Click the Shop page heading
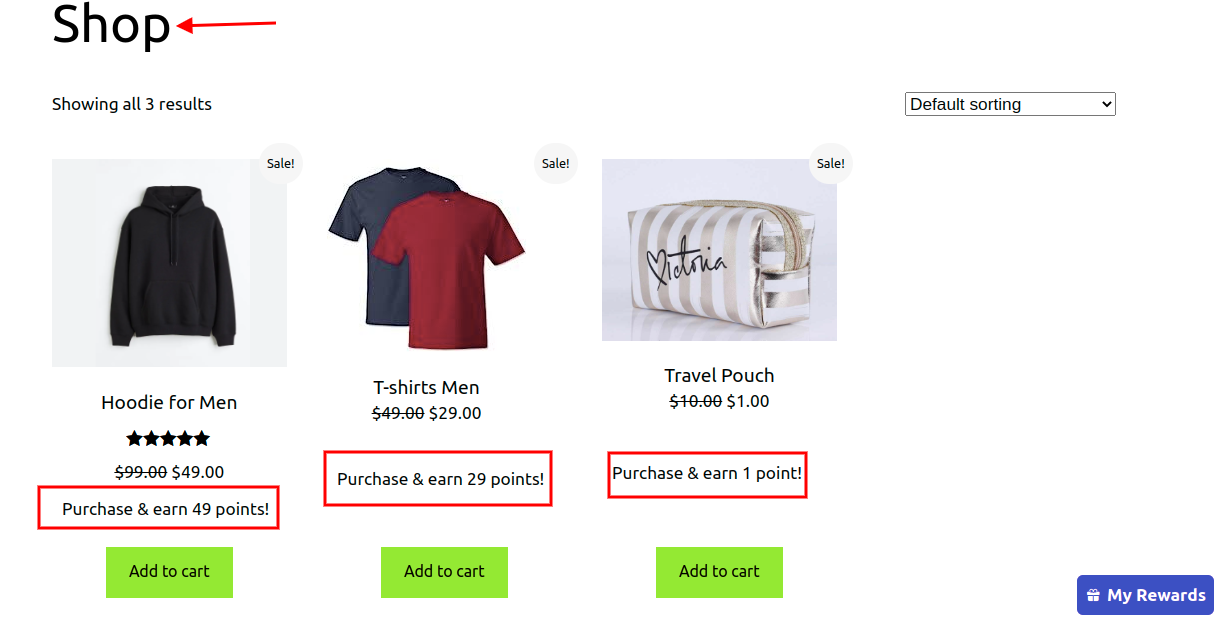Viewport: 1223px width, 623px height. 110,25
